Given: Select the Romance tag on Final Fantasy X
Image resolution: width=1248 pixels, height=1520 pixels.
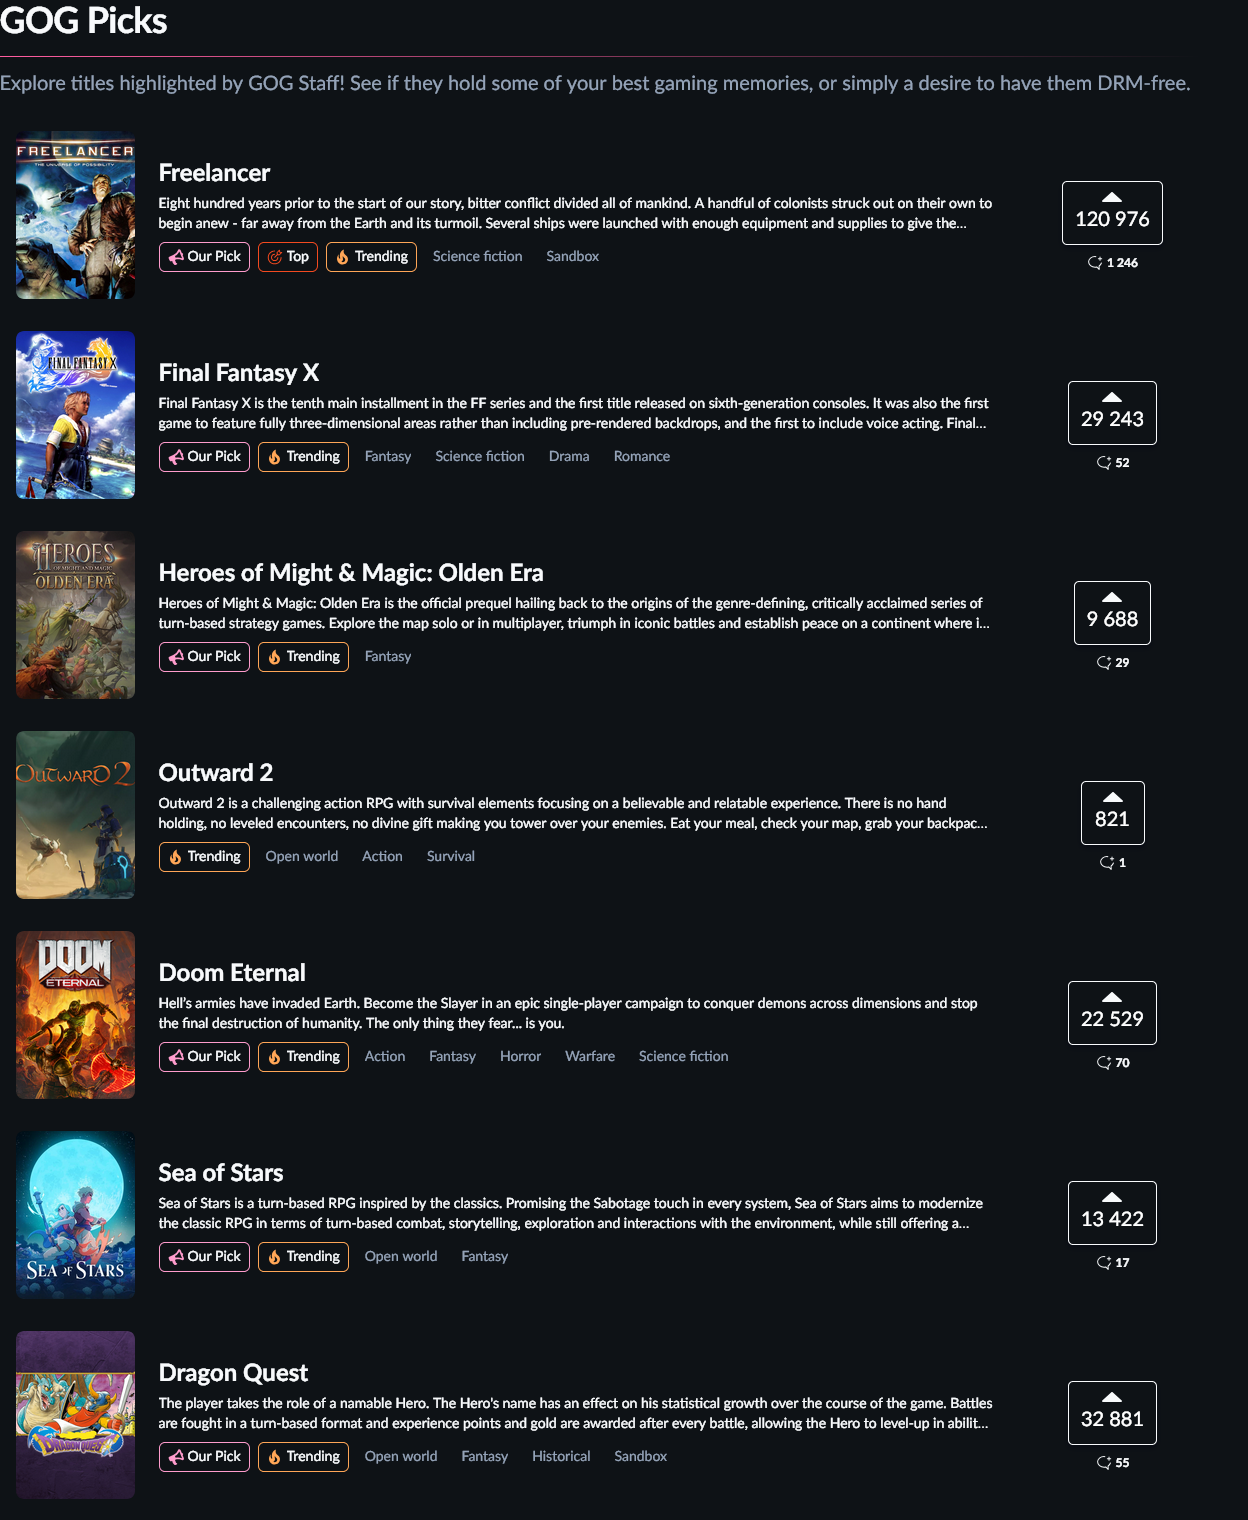Looking at the screenshot, I should point(642,457).
